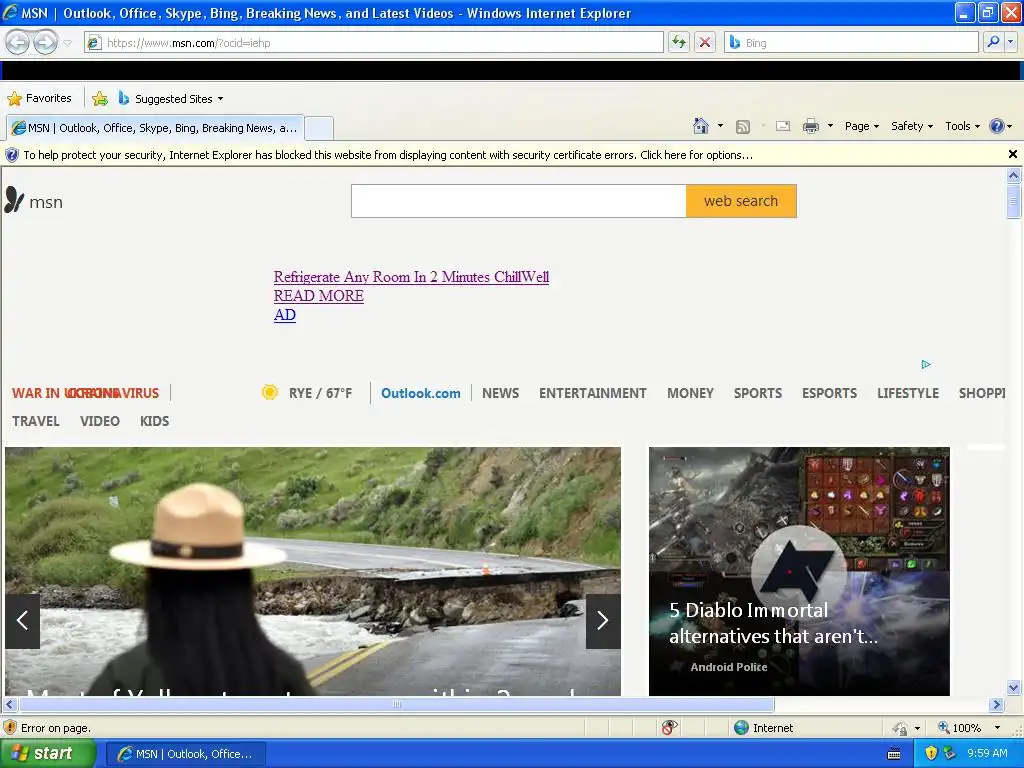Image resolution: width=1024 pixels, height=768 pixels.
Task: Open the recent pages dropdown beside Forward
Action: point(67,43)
